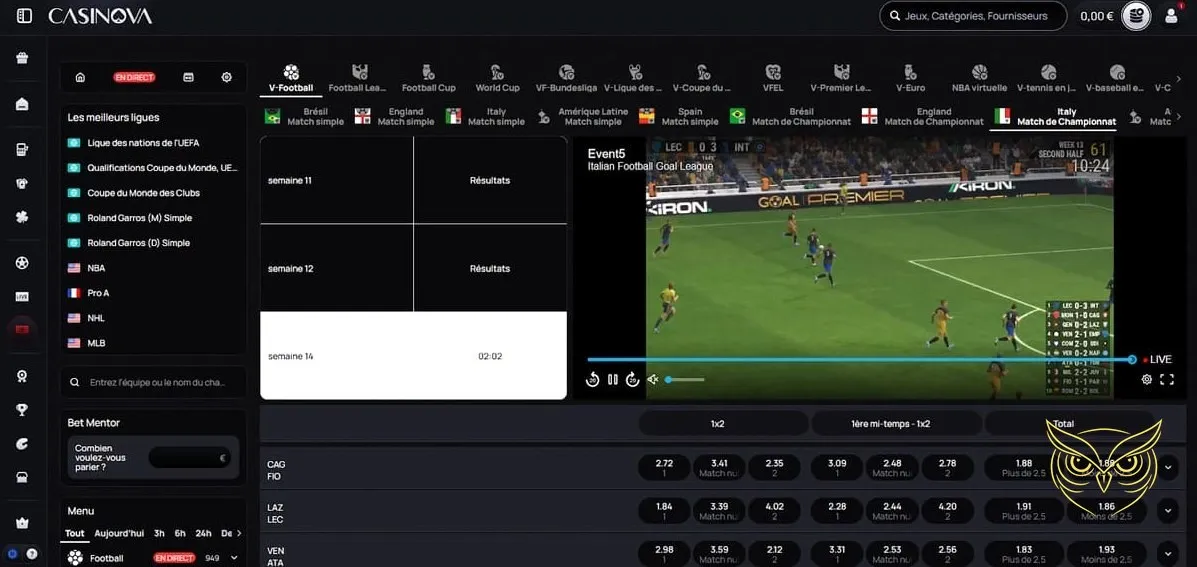Expand the Football category in the Menu list
Screen dimensions: 1197x567
pos(234,558)
